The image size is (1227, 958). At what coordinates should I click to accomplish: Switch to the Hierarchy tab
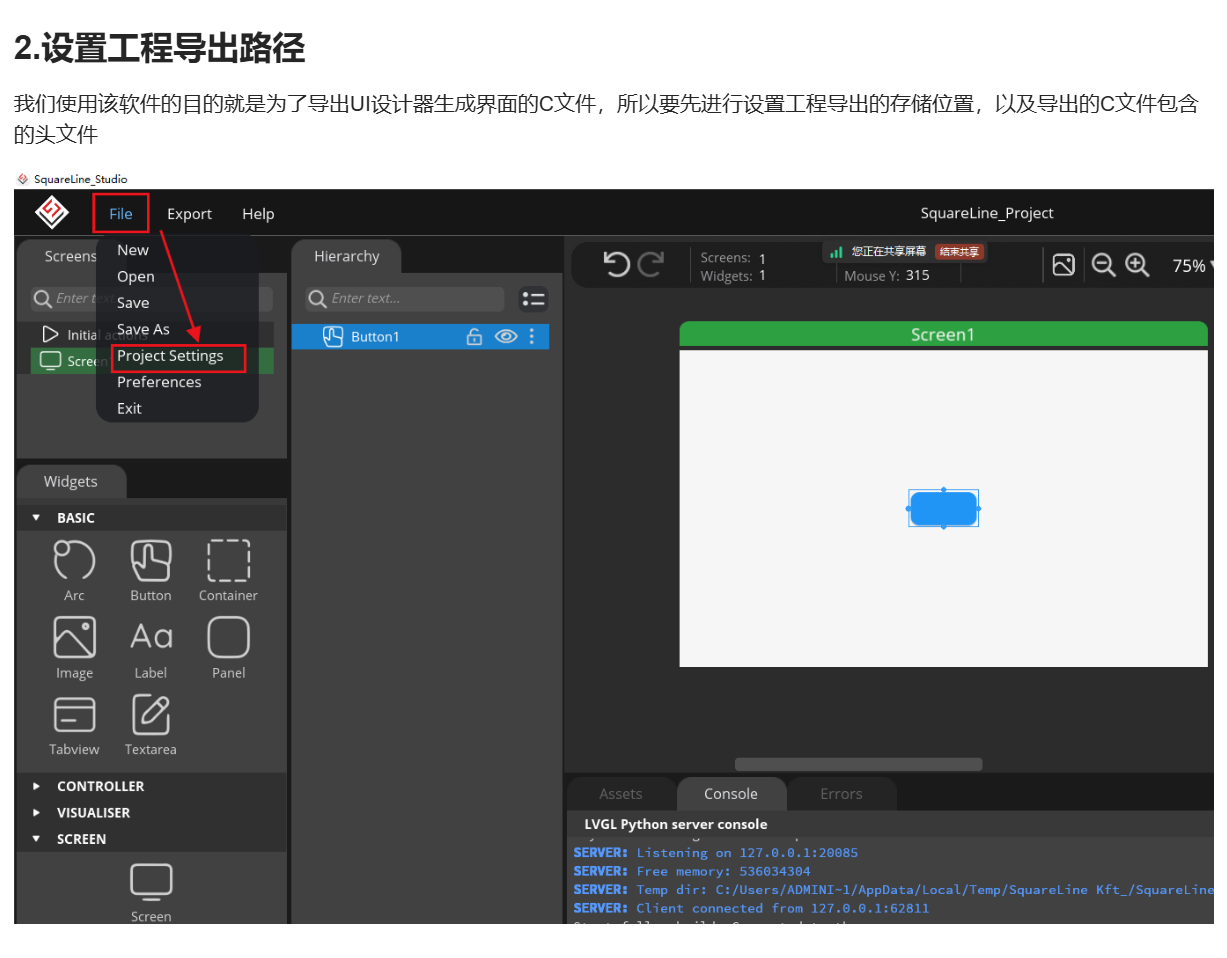pyautogui.click(x=346, y=256)
